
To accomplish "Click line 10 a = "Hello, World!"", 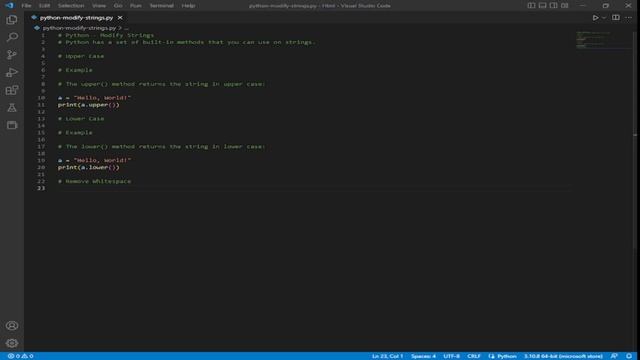I will [x=94, y=98].
